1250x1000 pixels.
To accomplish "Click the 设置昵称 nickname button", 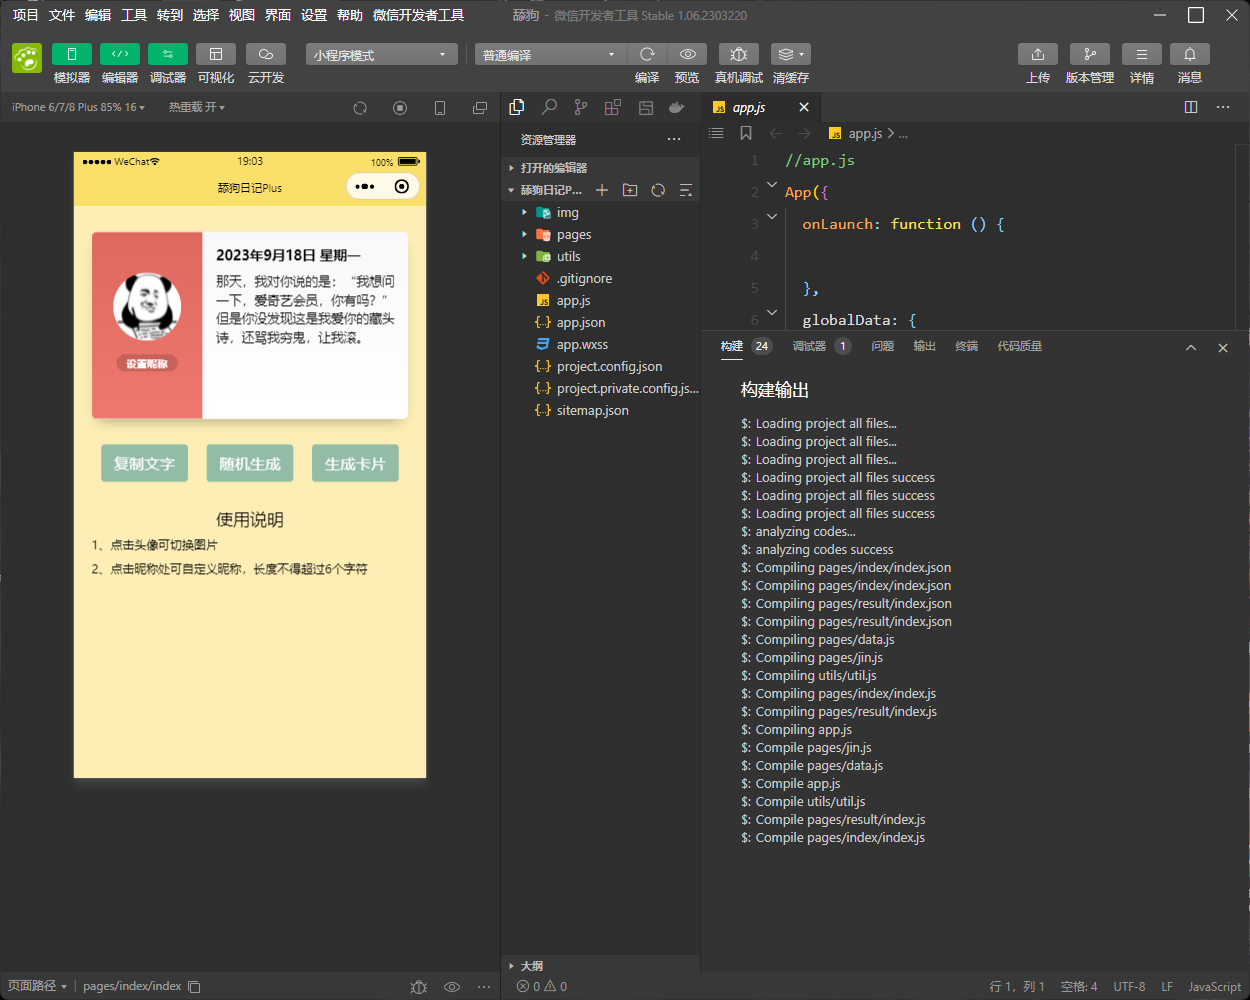I will coord(147,364).
